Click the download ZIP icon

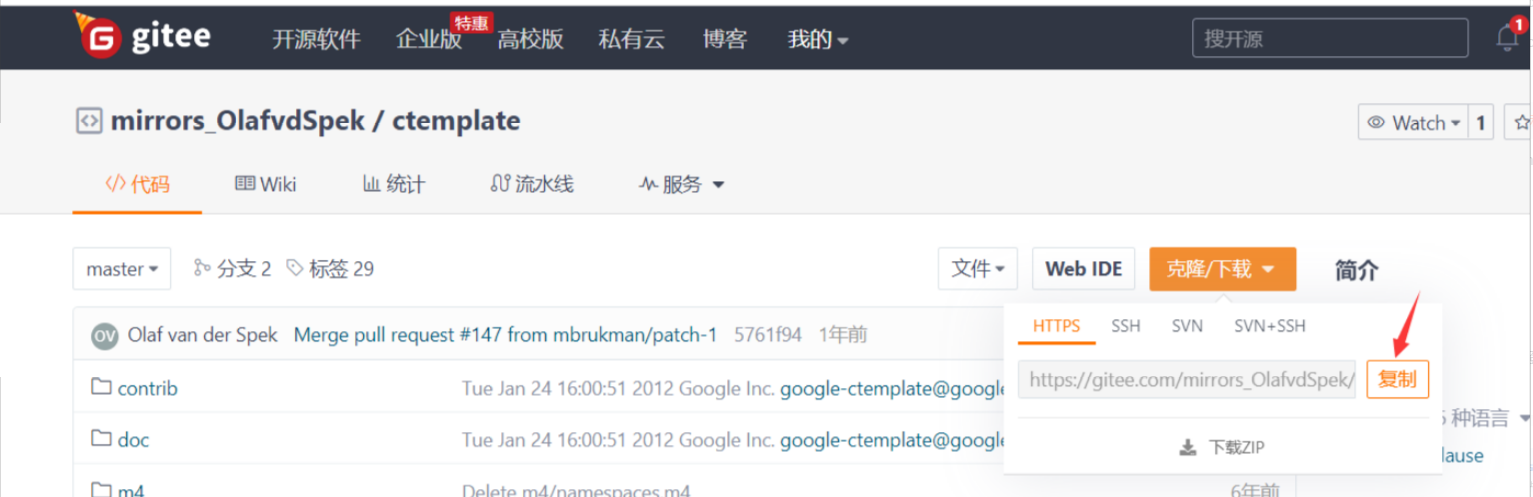click(x=1188, y=447)
